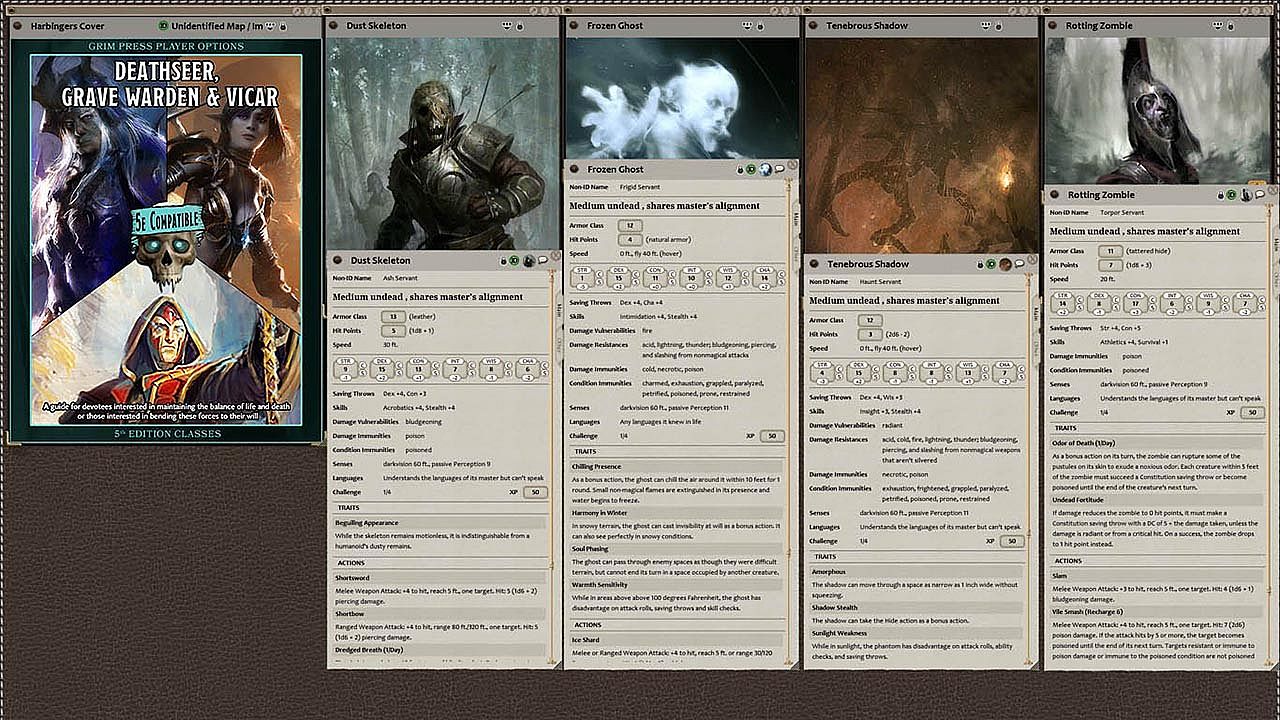Toggle the green ID icon on Harbingers Cover
The width and height of the screenshot is (1280, 720).
(163, 26)
